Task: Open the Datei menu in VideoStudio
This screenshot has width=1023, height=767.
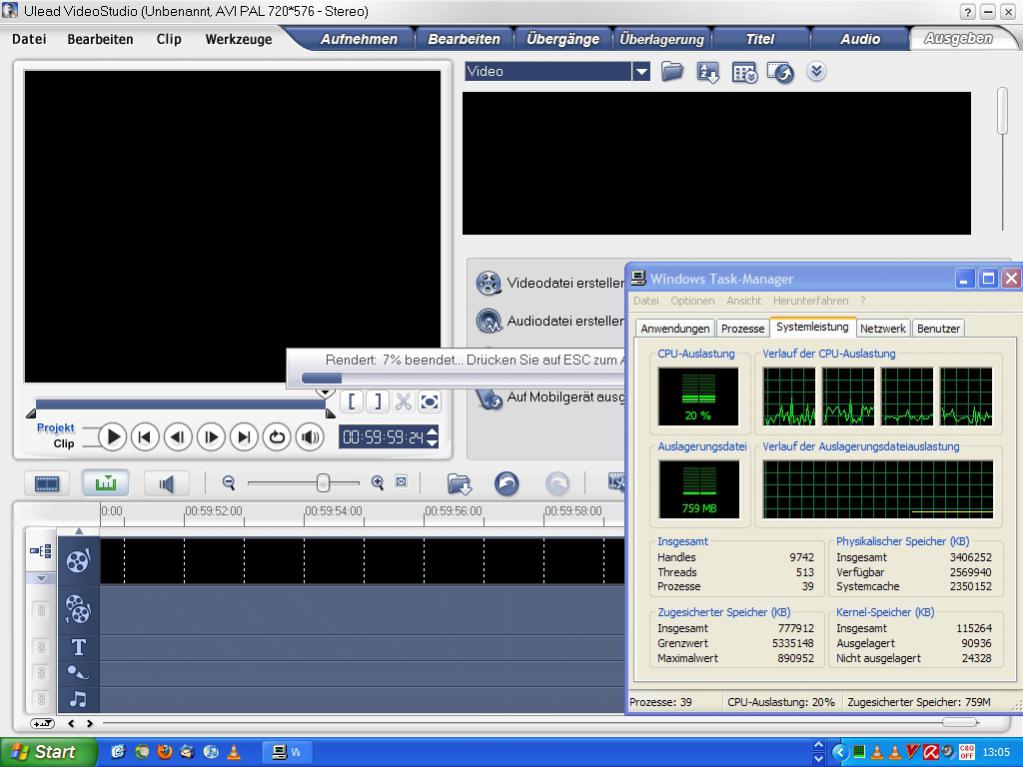Action: pos(29,39)
